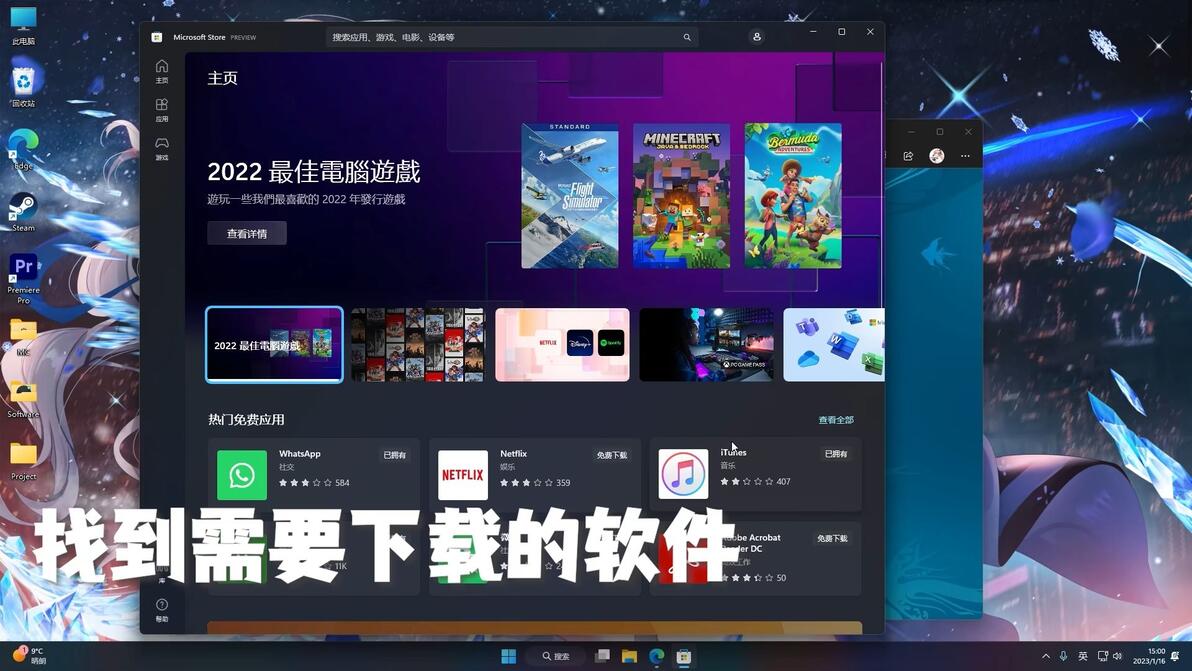Open the Project desktop folder

[x=23, y=461]
